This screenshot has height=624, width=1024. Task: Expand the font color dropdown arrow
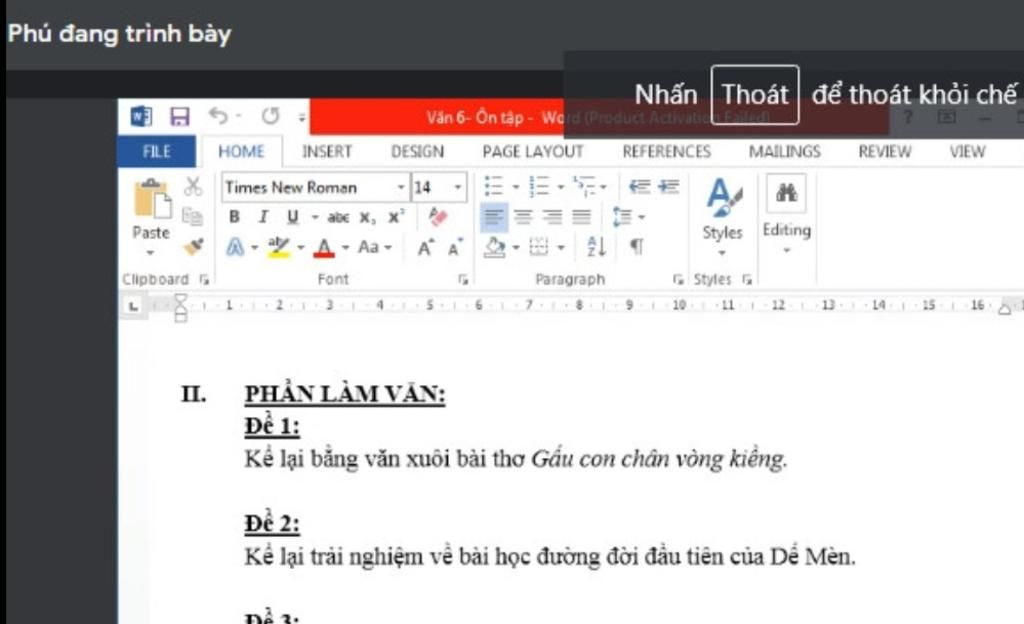(345, 248)
